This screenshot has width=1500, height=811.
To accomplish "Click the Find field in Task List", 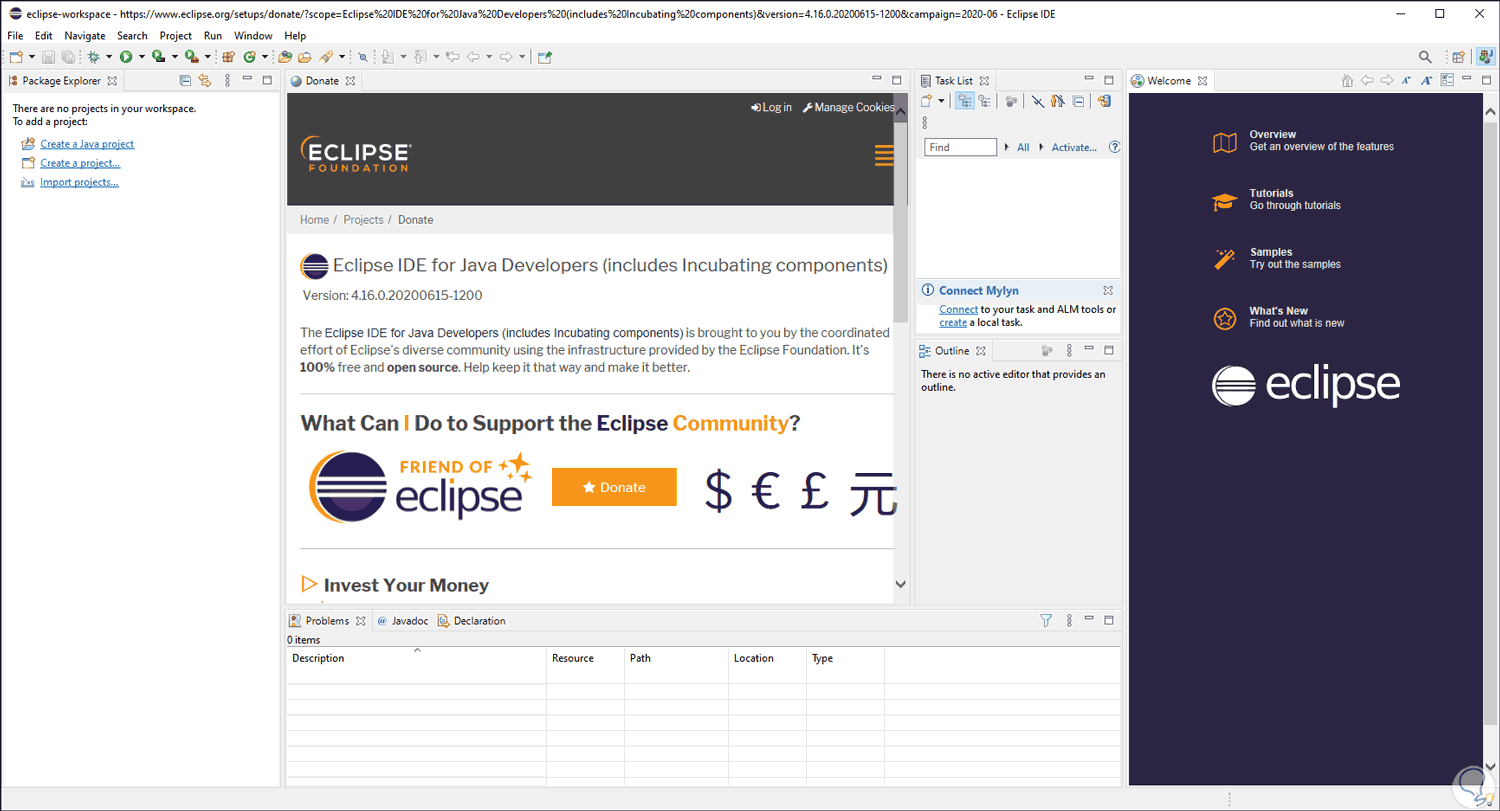I will (x=960, y=147).
